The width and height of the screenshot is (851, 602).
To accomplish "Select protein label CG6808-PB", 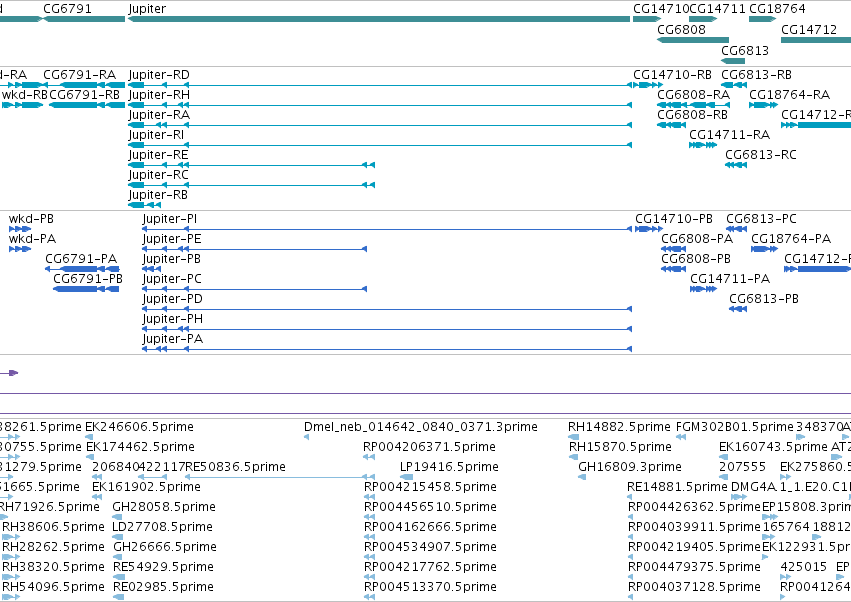I will (696, 258).
